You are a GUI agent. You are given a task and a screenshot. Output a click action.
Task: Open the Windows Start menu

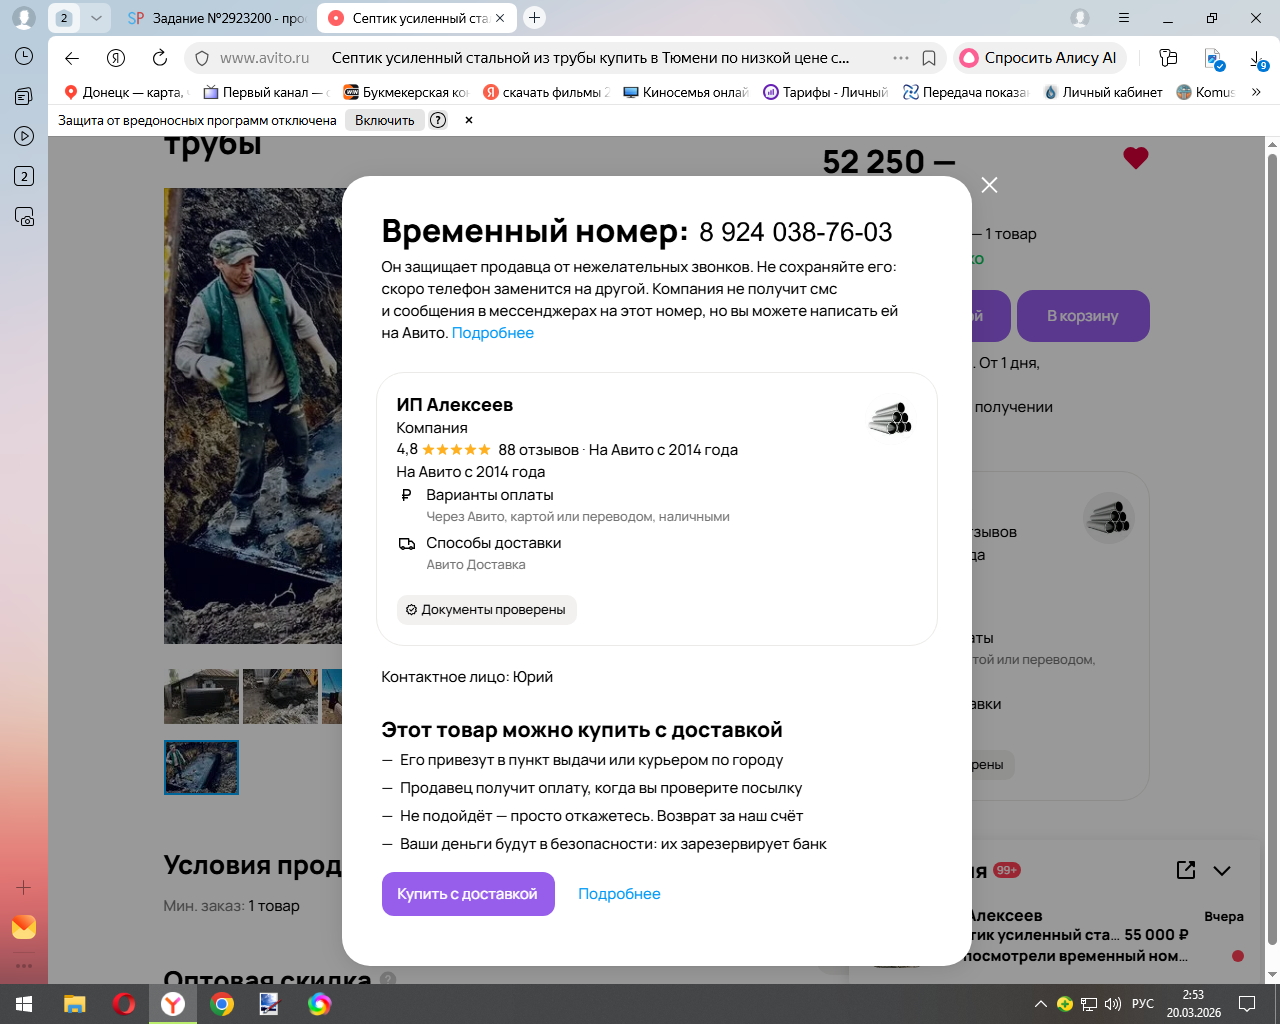pyautogui.click(x=24, y=1004)
